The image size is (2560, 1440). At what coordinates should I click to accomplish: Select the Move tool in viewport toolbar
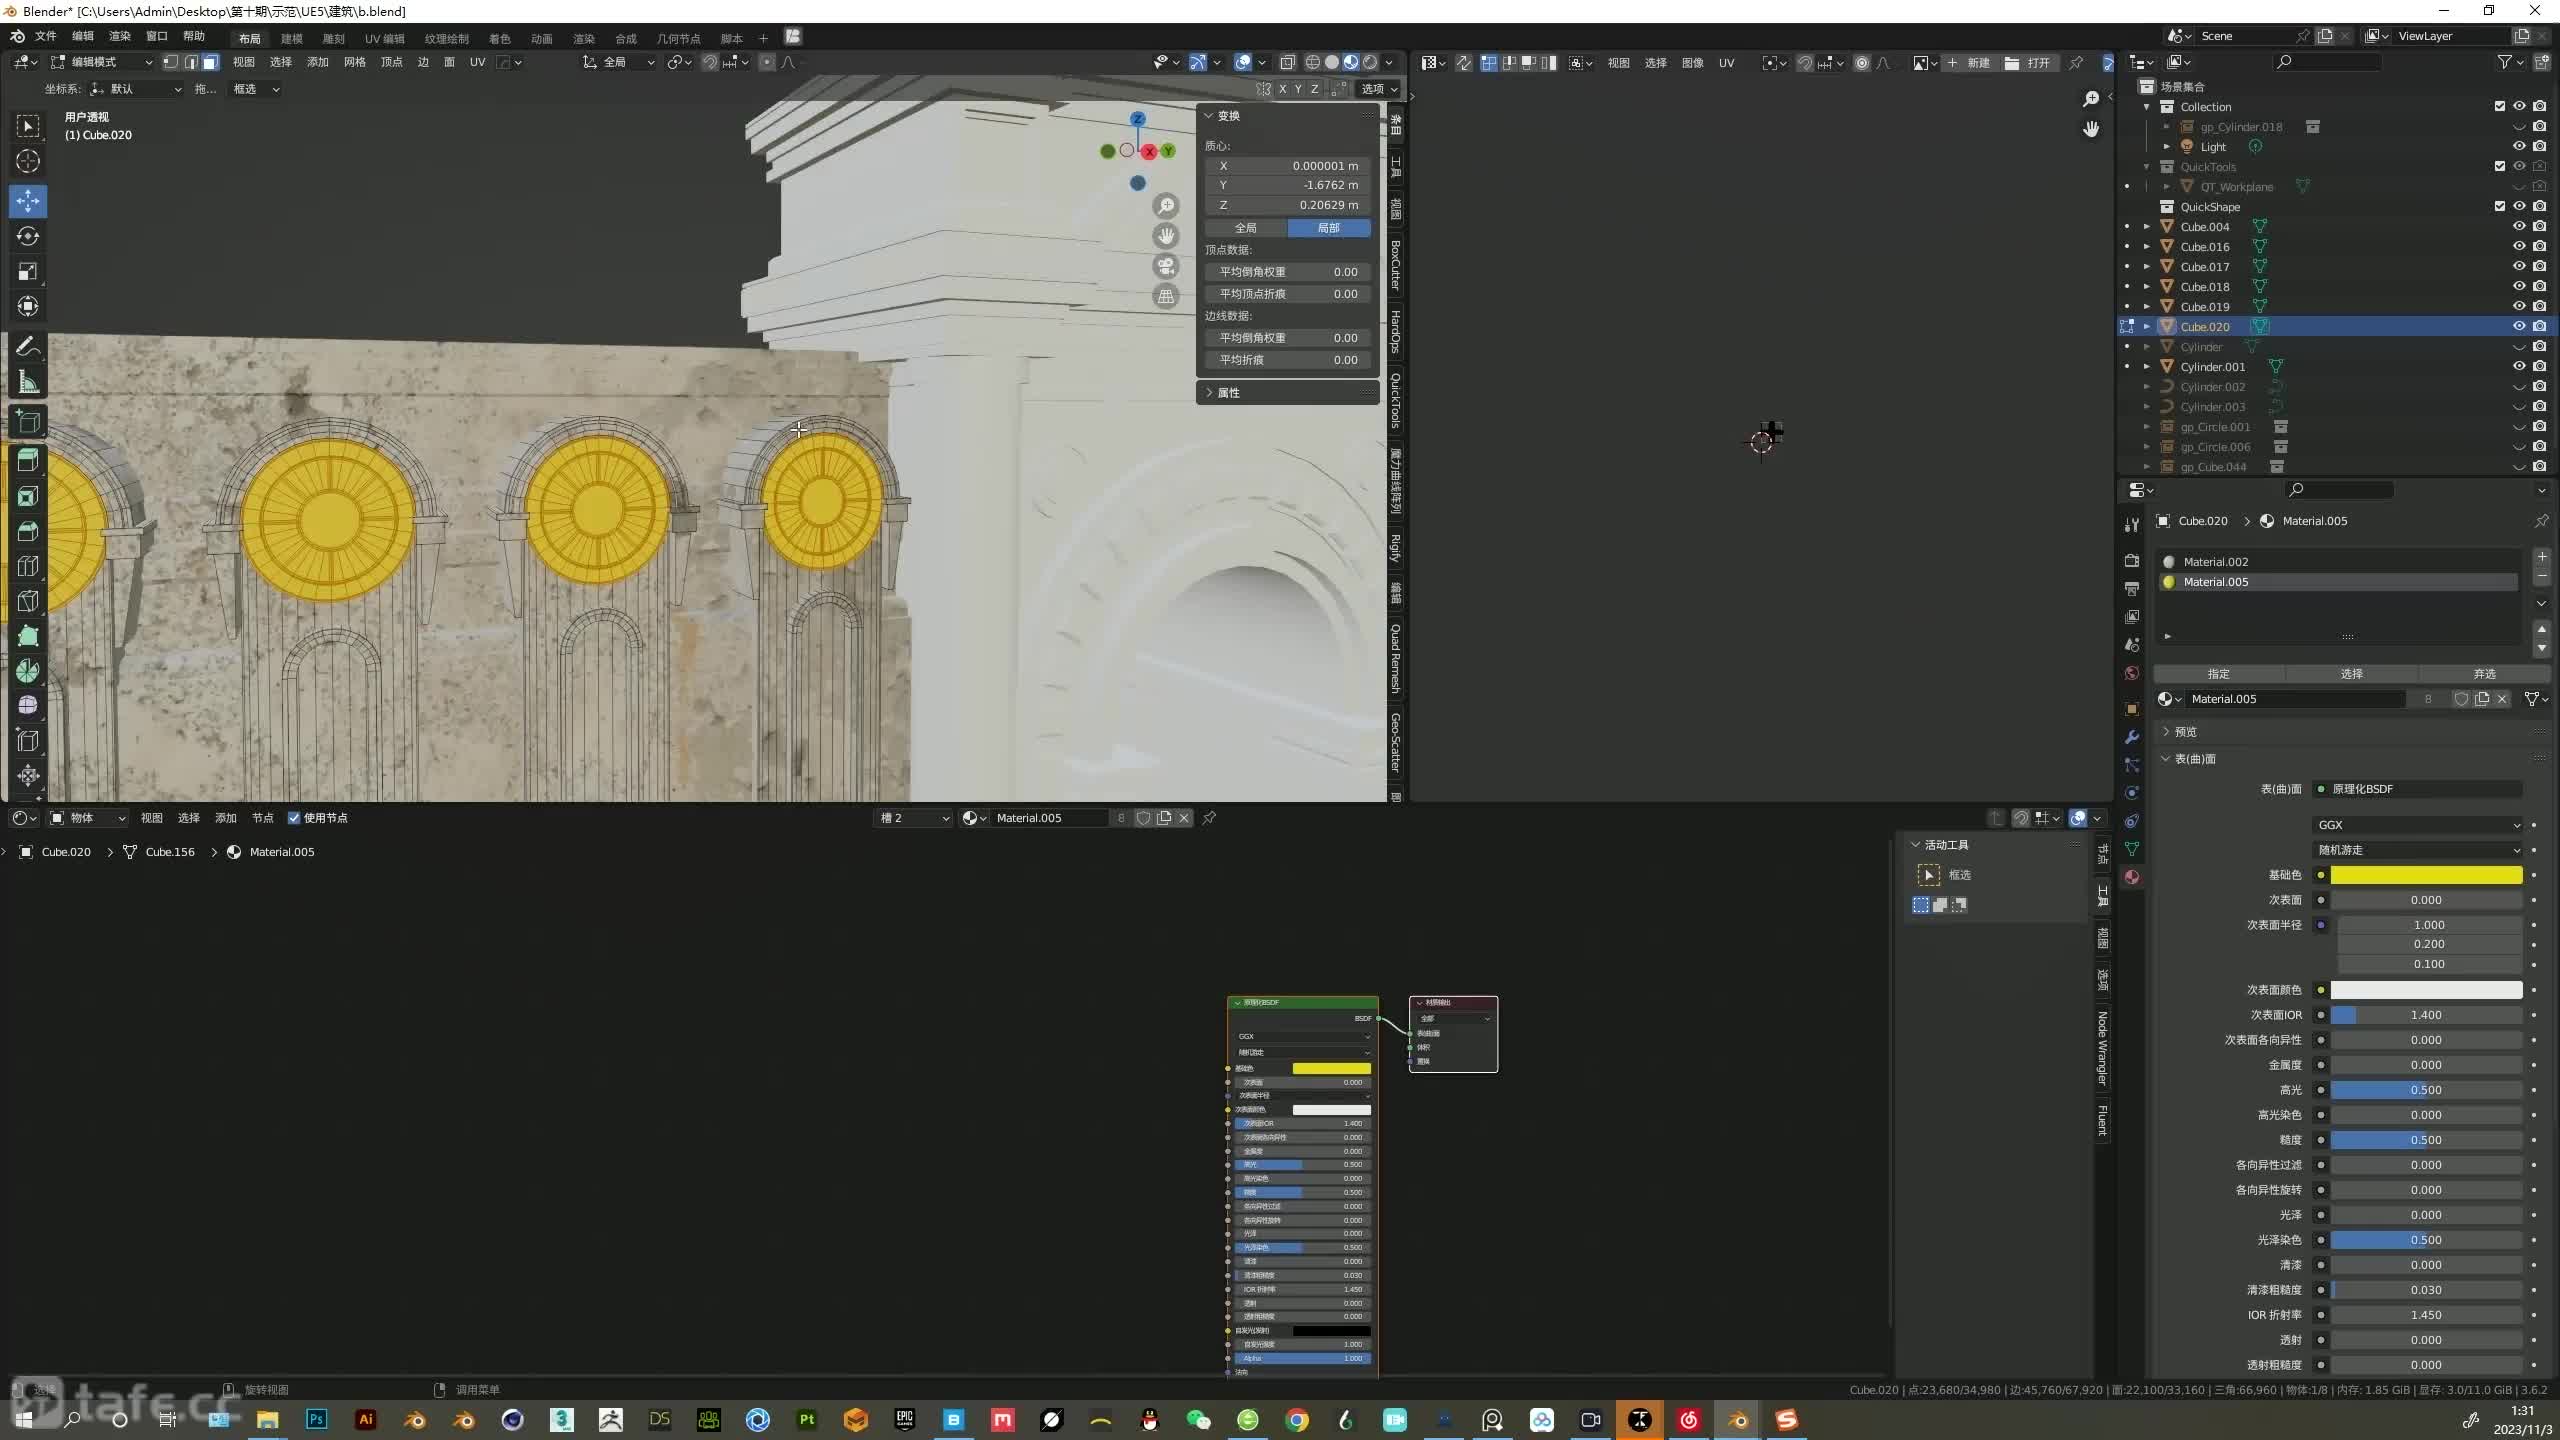pyautogui.click(x=28, y=201)
